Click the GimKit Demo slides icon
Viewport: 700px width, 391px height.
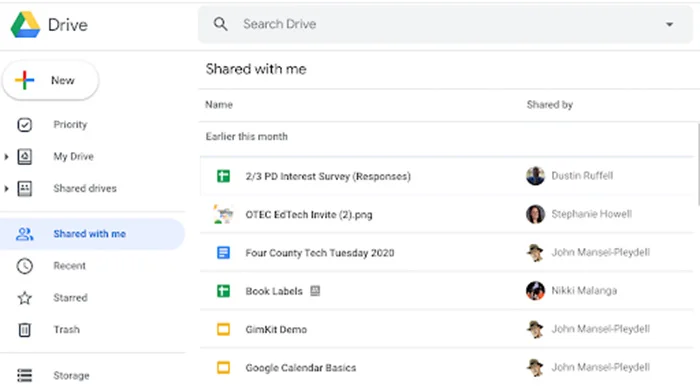[x=223, y=329]
